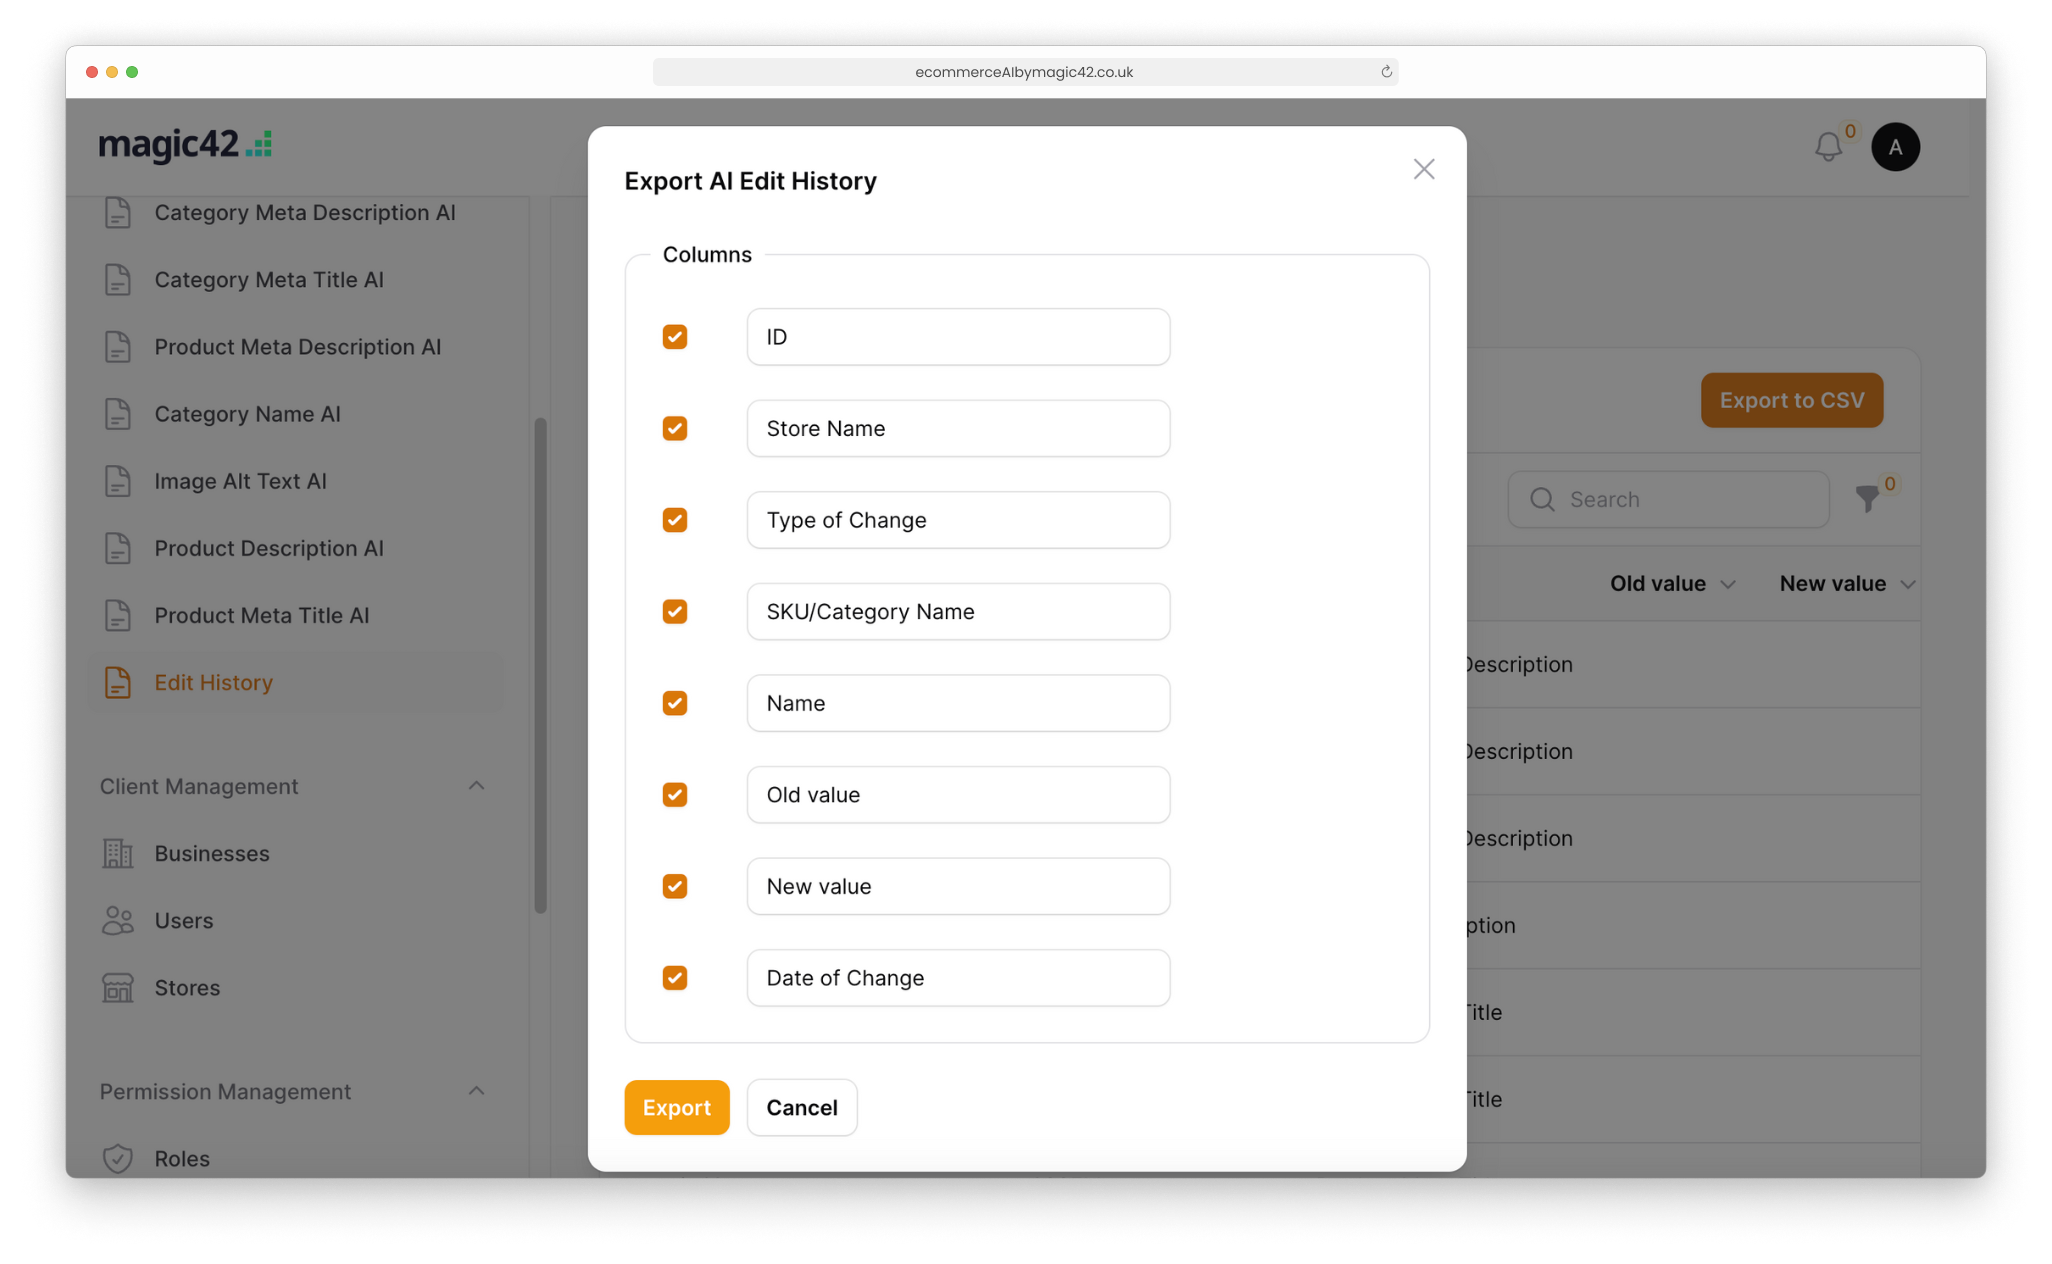Click the Businesses icon in Client Management
This screenshot has height=1264, width=2052.
[x=119, y=852]
